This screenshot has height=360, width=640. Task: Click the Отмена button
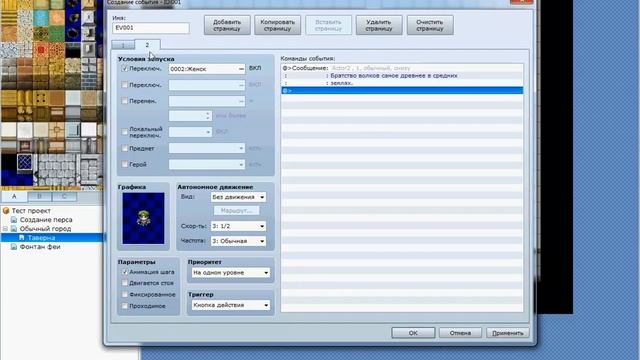[x=460, y=333]
